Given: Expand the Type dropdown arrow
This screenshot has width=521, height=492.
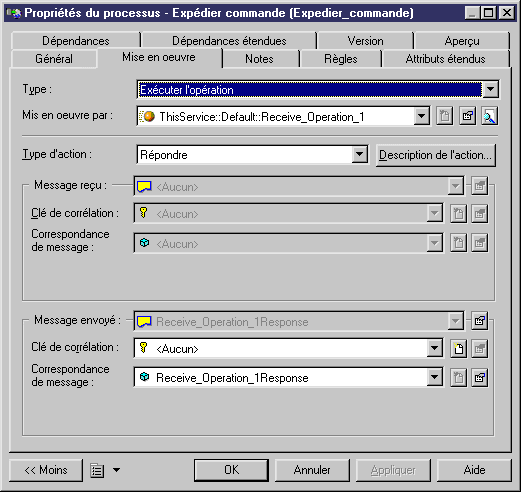Looking at the screenshot, I should [x=490, y=89].
